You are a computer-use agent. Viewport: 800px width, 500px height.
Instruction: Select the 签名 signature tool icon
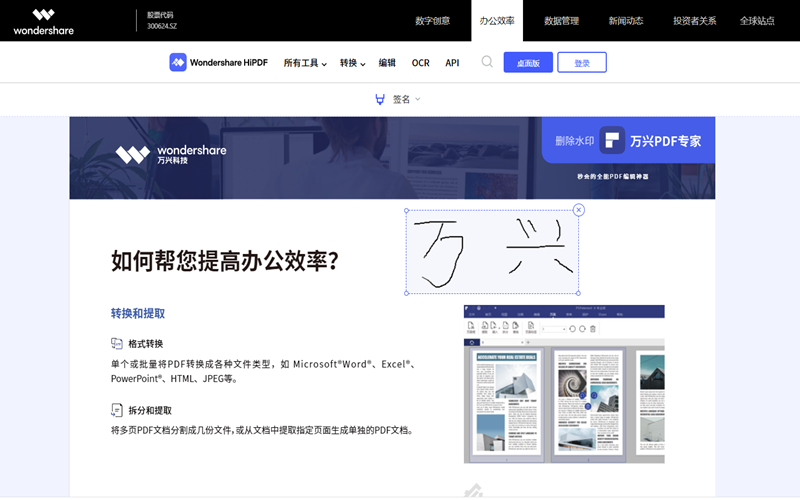[380, 99]
